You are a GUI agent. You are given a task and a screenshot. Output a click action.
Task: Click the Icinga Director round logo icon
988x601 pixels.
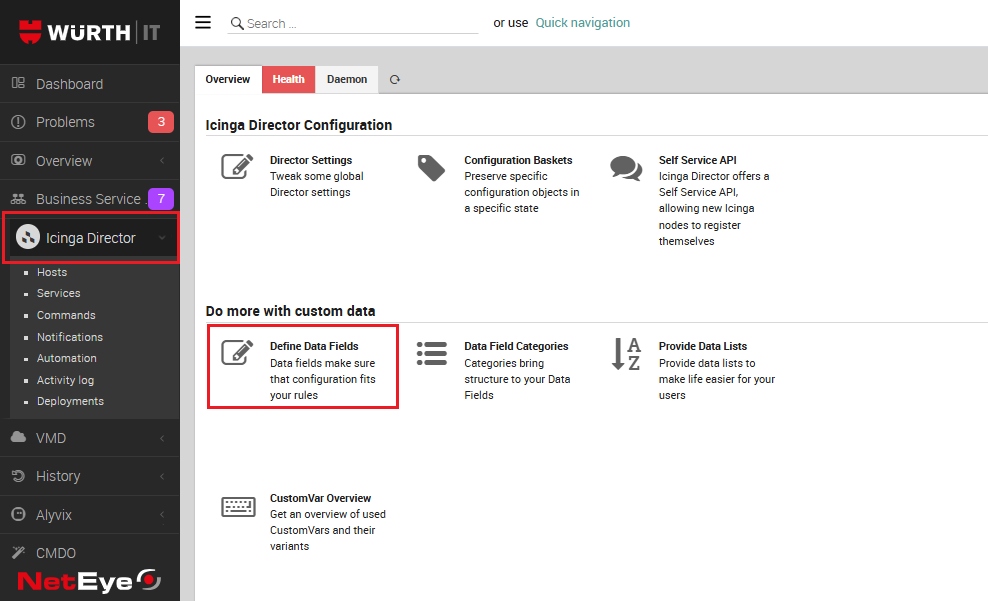28,238
